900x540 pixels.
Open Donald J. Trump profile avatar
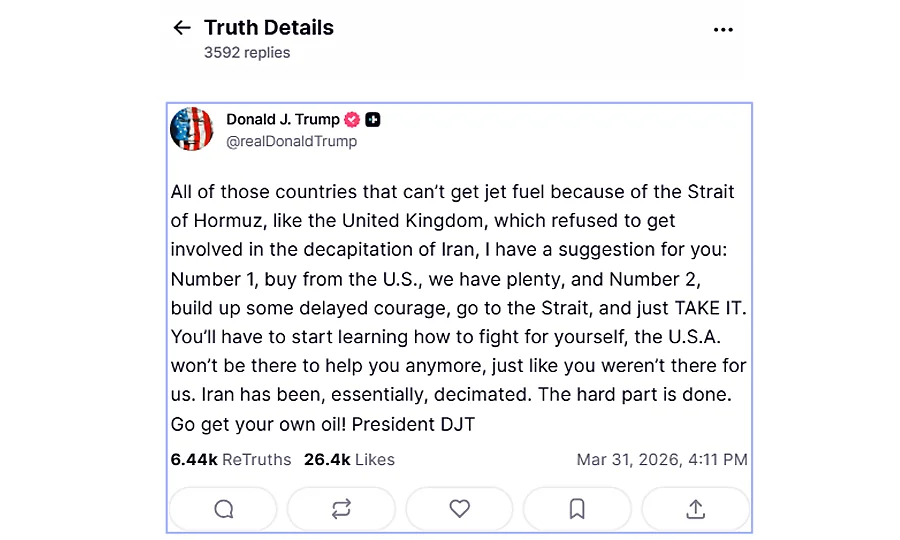(192, 129)
